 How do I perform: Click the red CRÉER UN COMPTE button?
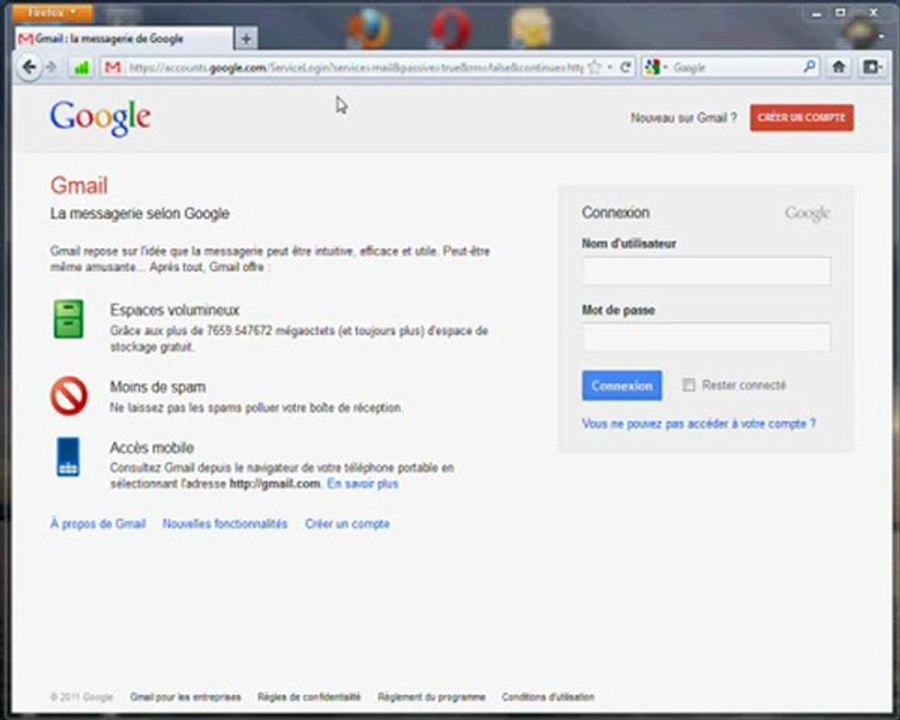(x=801, y=118)
